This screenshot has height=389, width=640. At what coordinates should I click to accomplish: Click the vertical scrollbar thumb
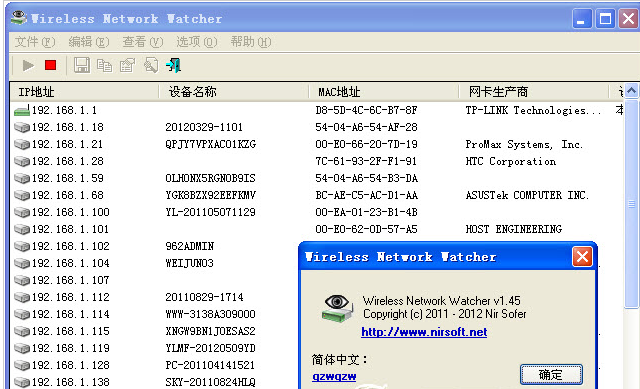point(631,203)
